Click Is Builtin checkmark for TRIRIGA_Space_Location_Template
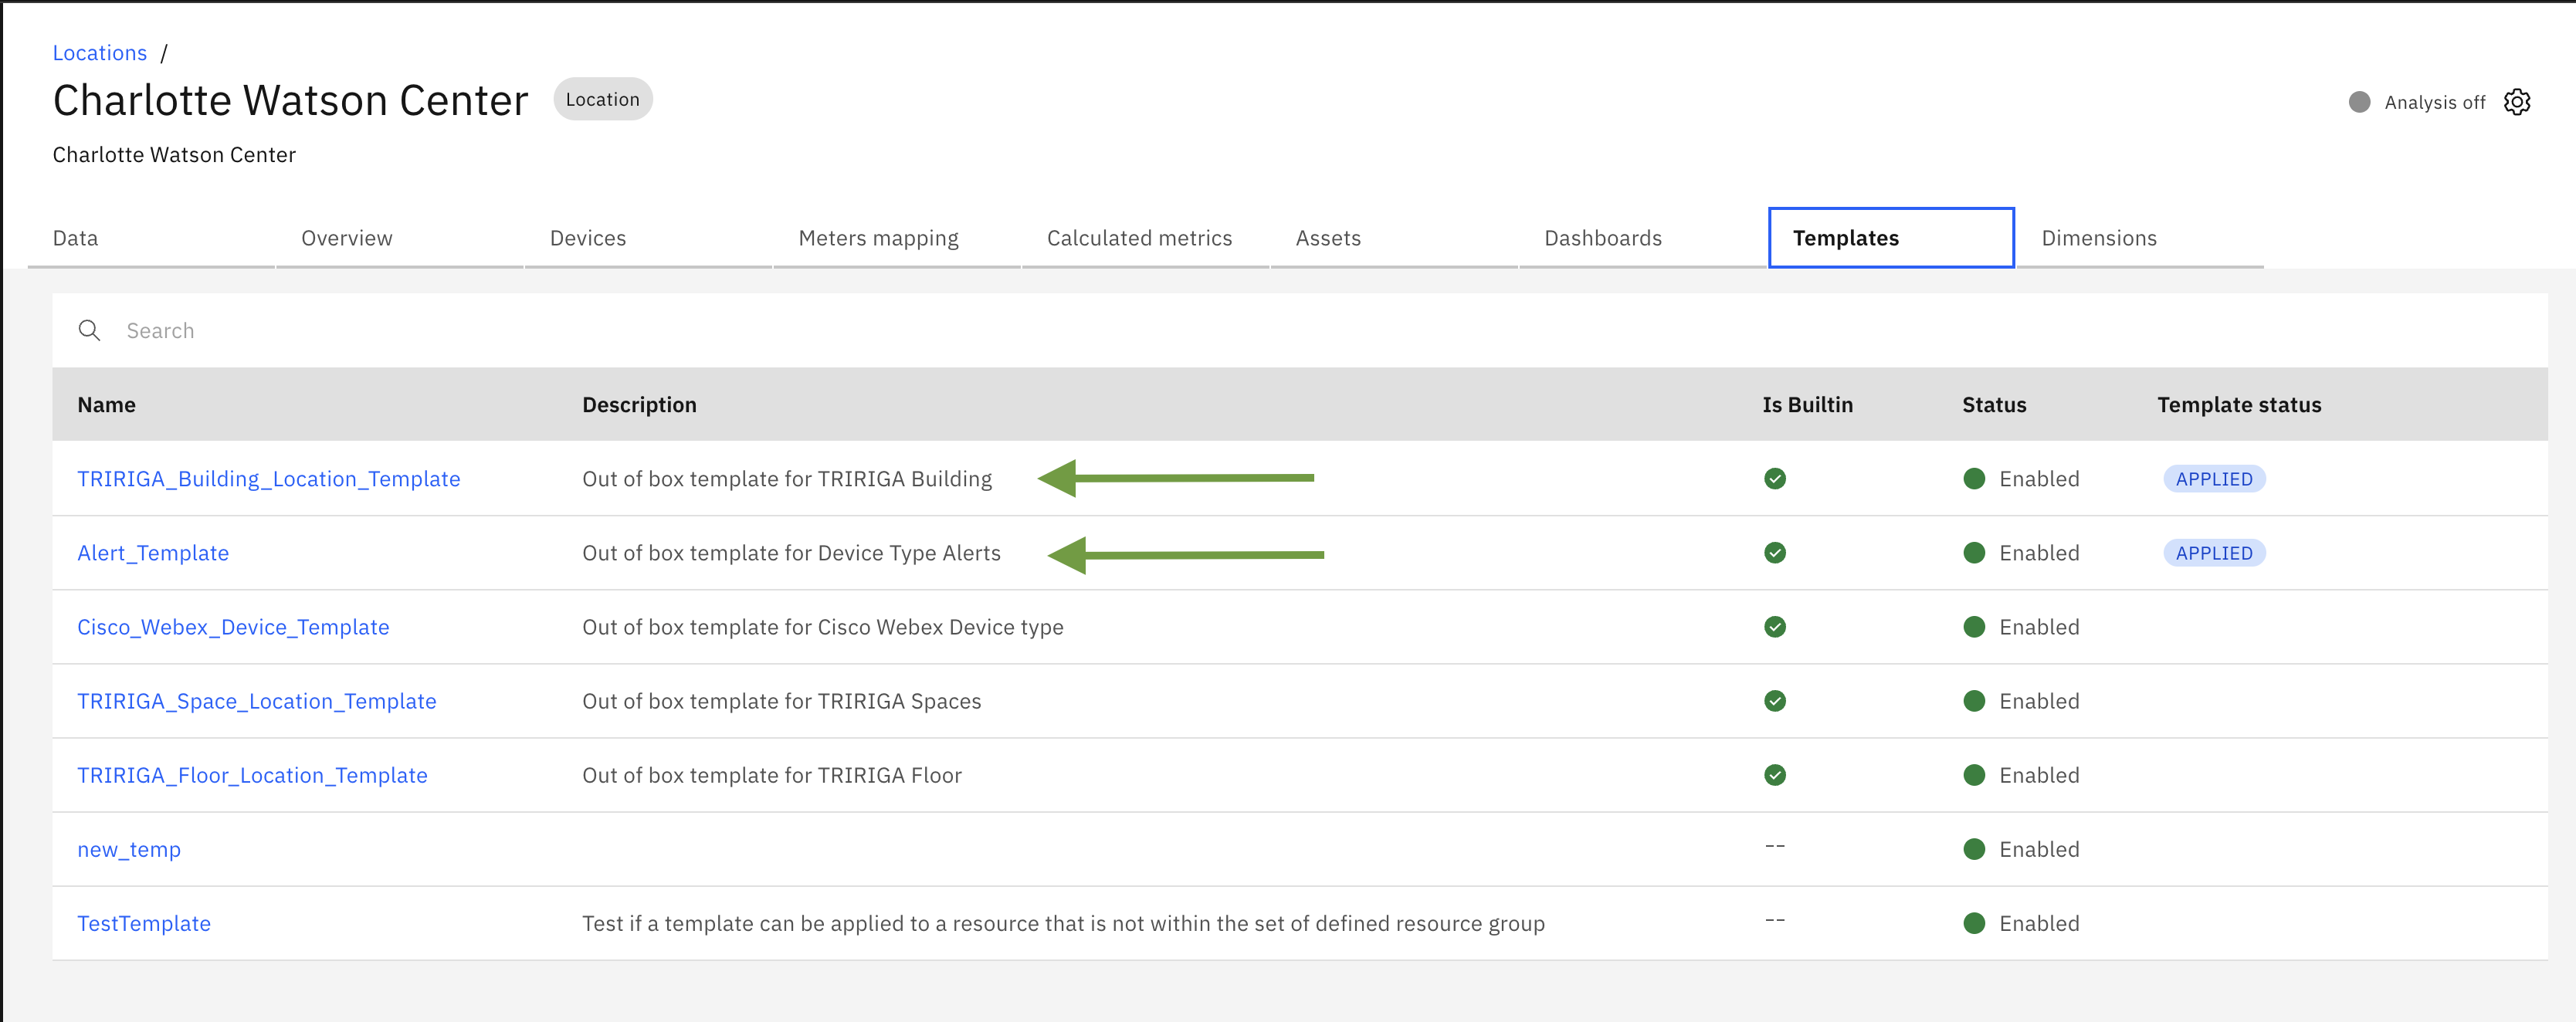This screenshot has width=2576, height=1022. (1775, 701)
